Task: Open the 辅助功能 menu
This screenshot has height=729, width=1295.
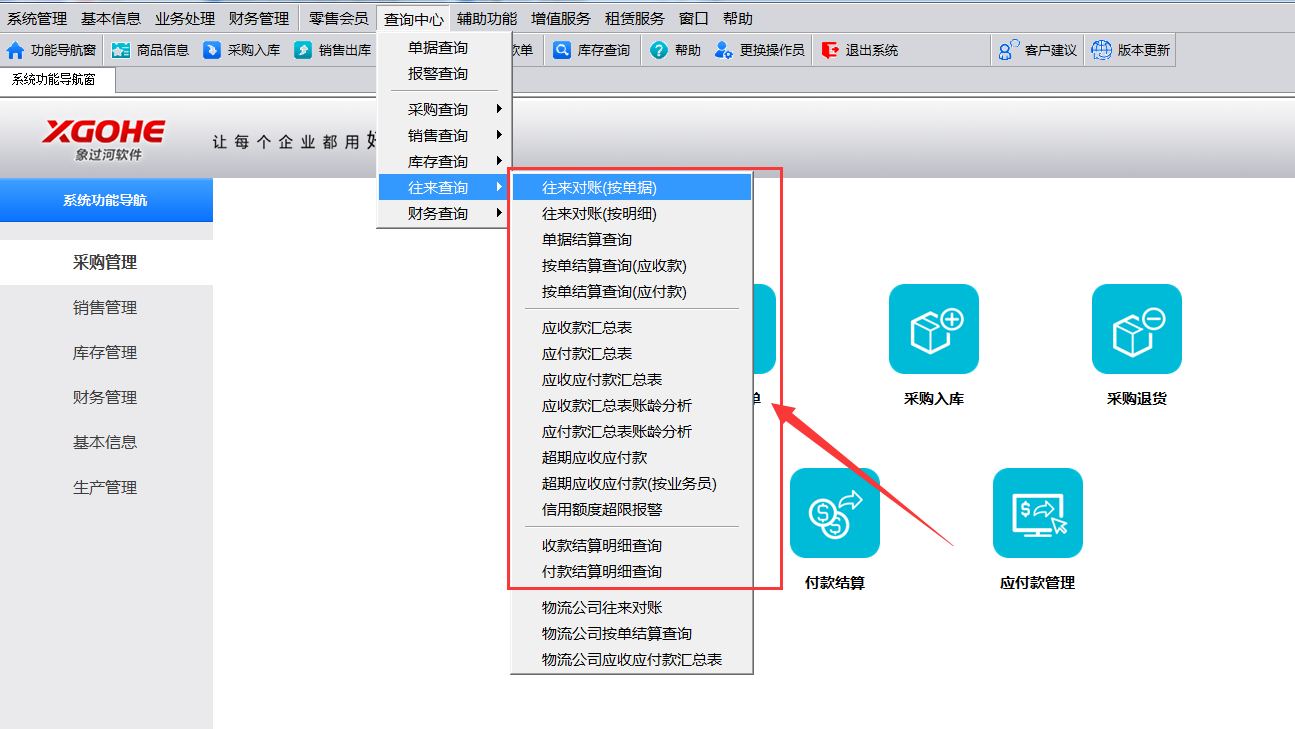Action: pos(487,18)
